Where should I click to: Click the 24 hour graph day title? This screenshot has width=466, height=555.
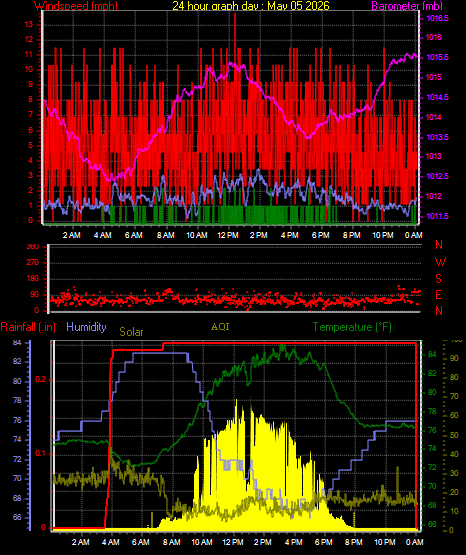[251, 6]
